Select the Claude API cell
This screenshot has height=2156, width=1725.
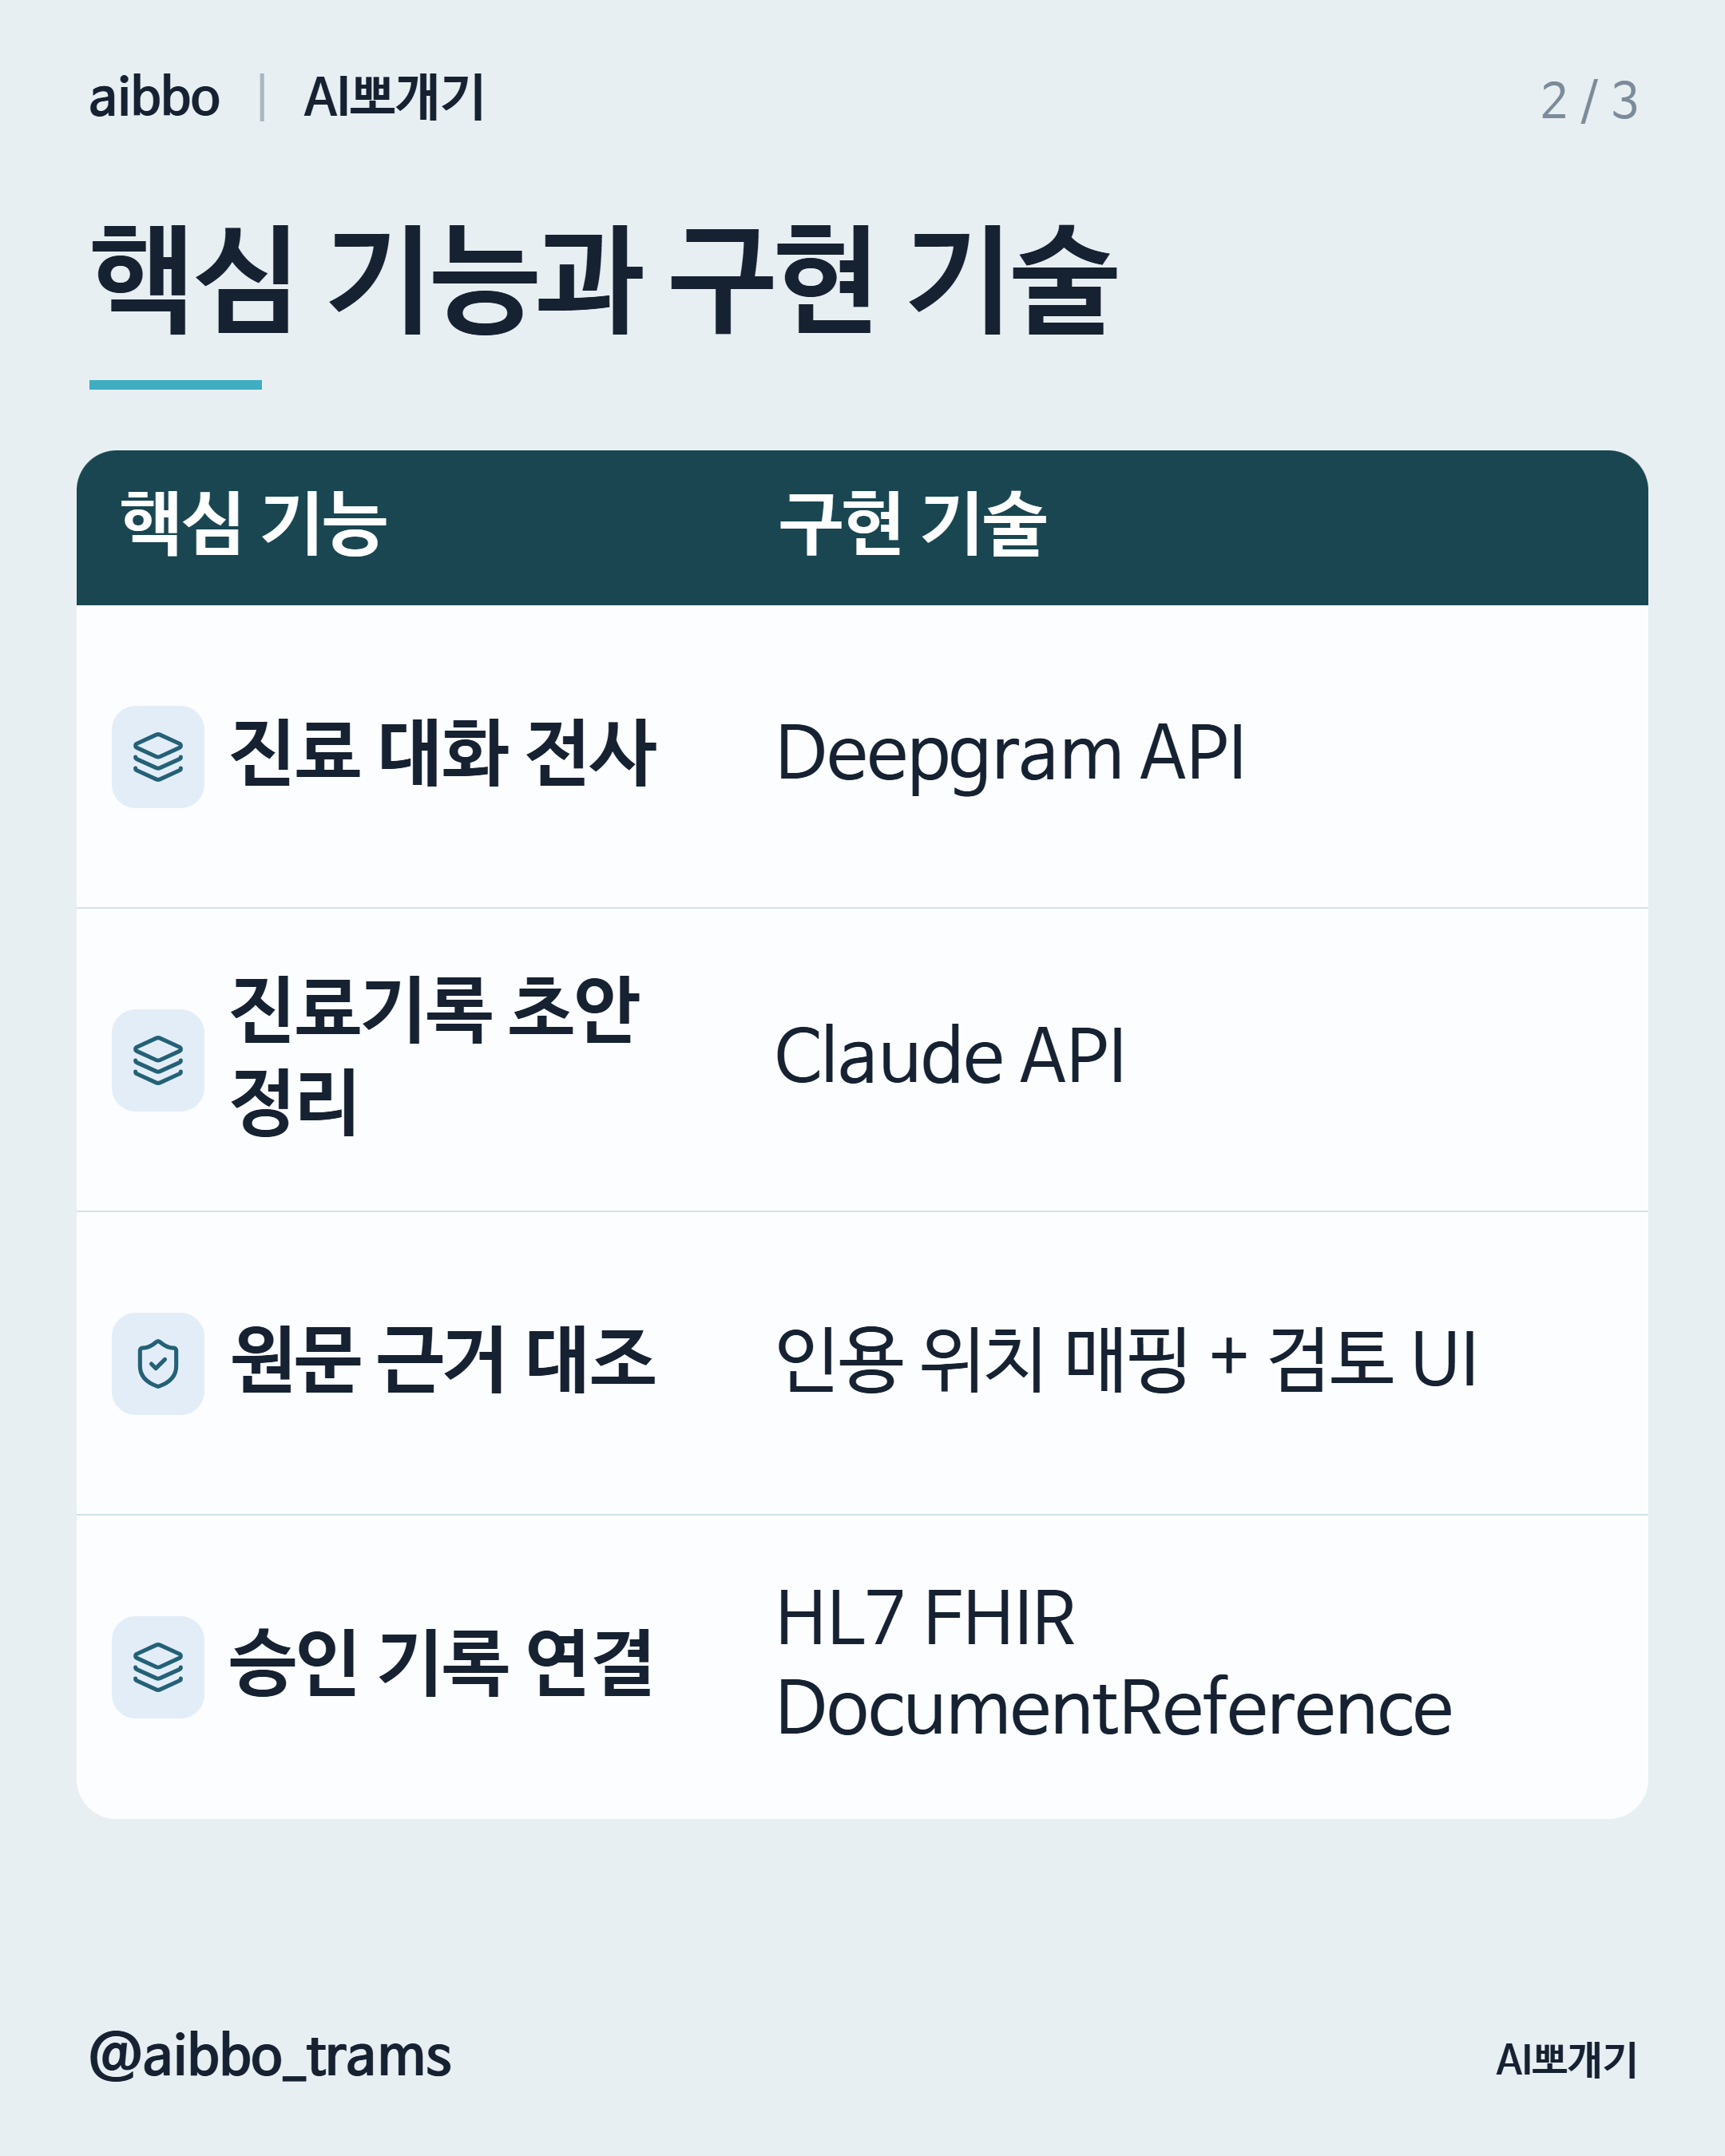coord(950,1056)
